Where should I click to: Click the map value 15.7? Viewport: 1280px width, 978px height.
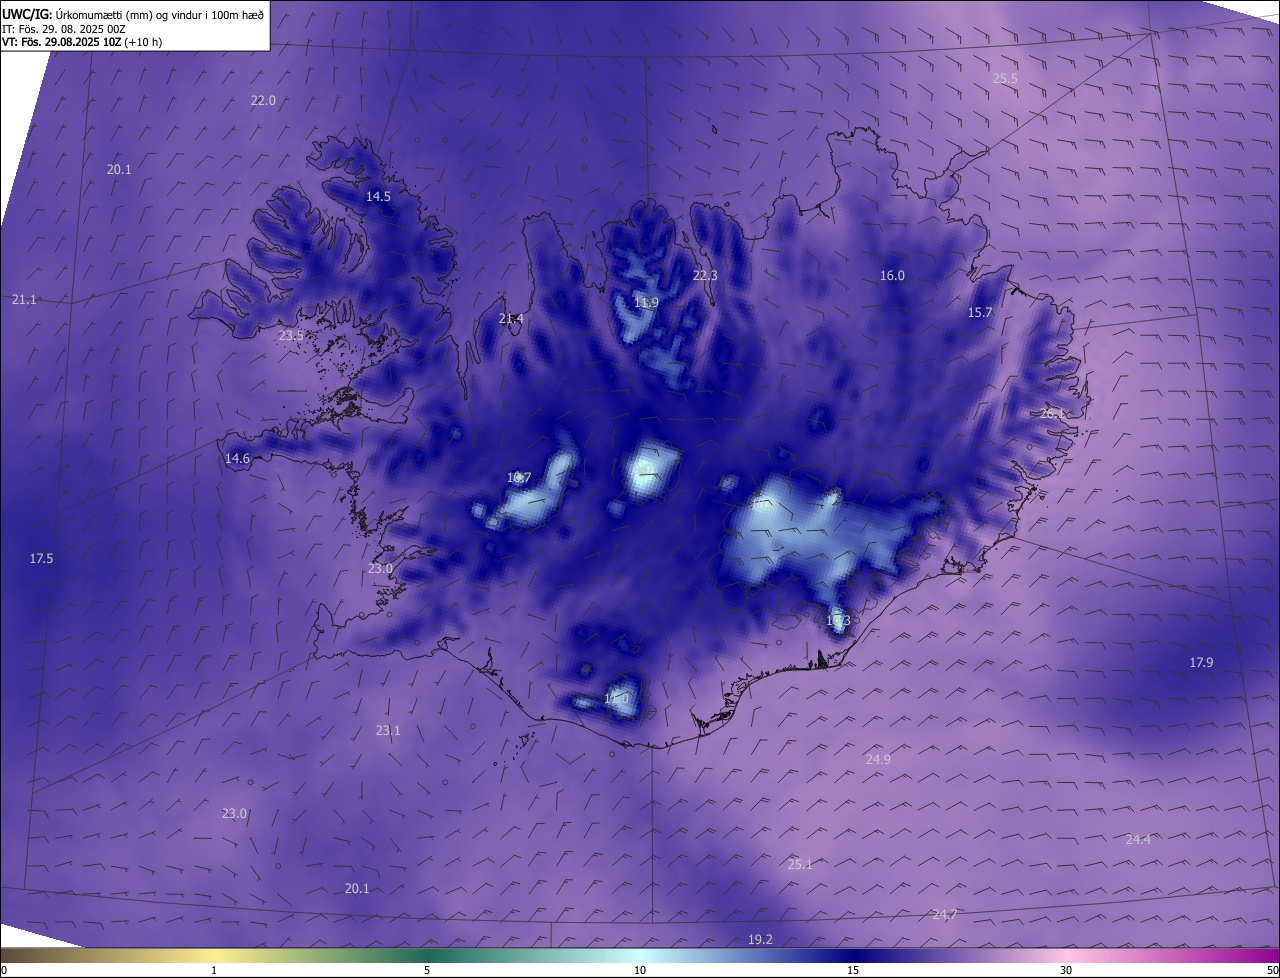(x=980, y=313)
